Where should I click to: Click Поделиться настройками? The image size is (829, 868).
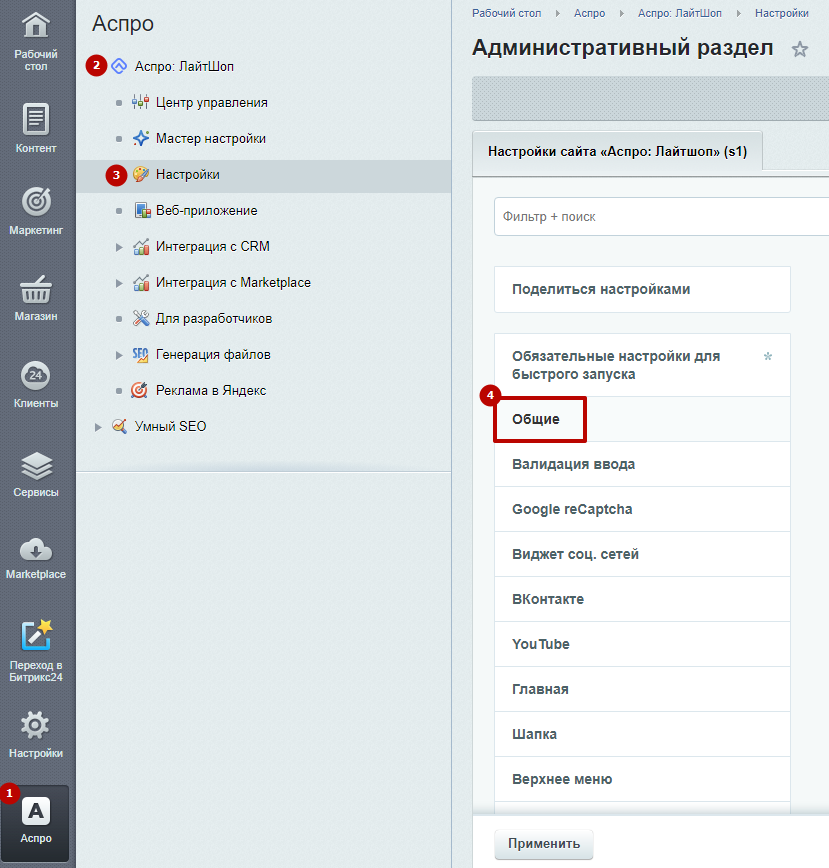pos(643,289)
